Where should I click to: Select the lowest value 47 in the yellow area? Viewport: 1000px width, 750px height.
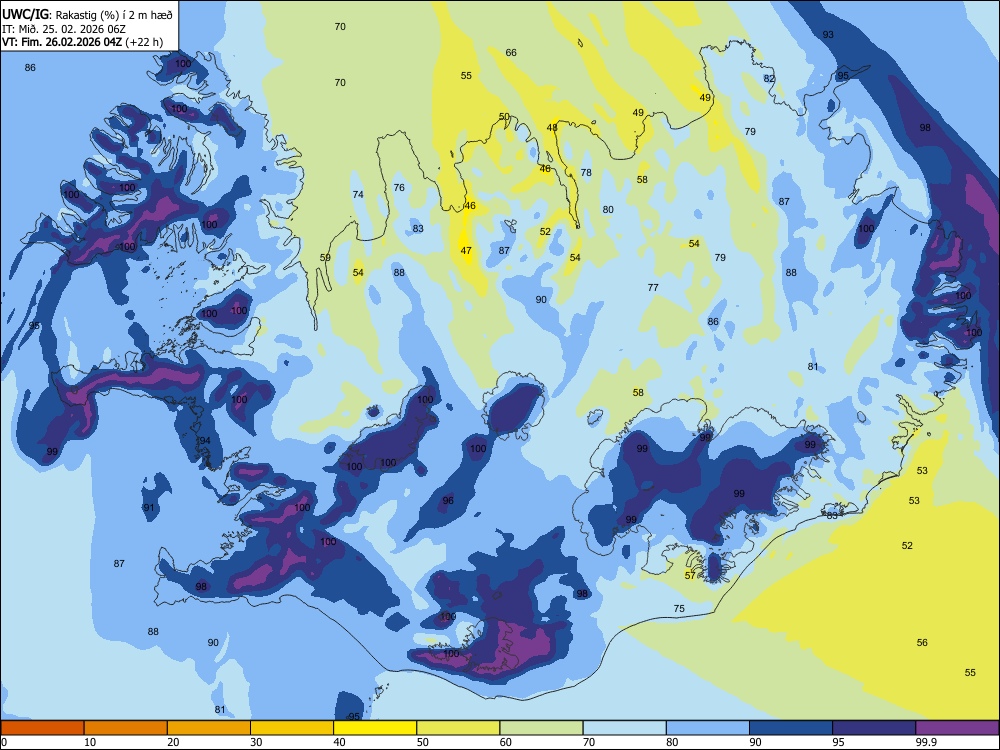466,251
